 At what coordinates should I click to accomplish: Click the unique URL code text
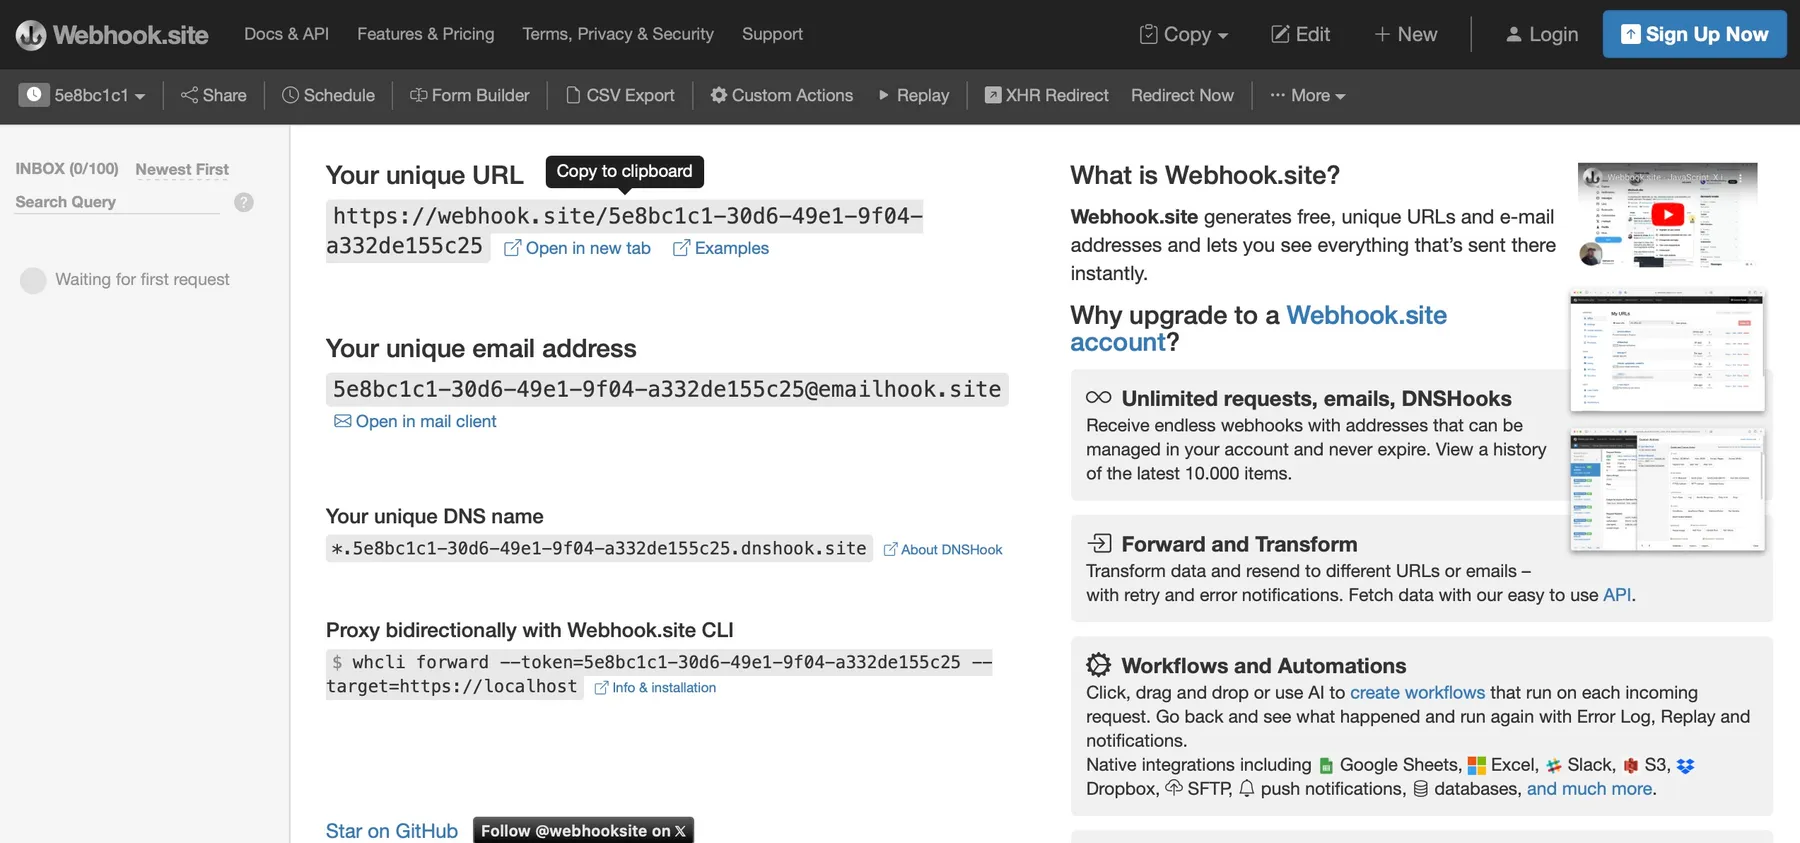624,231
